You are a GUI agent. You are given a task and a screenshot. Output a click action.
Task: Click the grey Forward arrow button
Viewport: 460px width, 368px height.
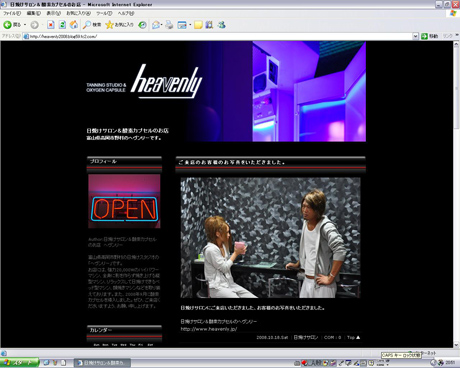(34, 25)
